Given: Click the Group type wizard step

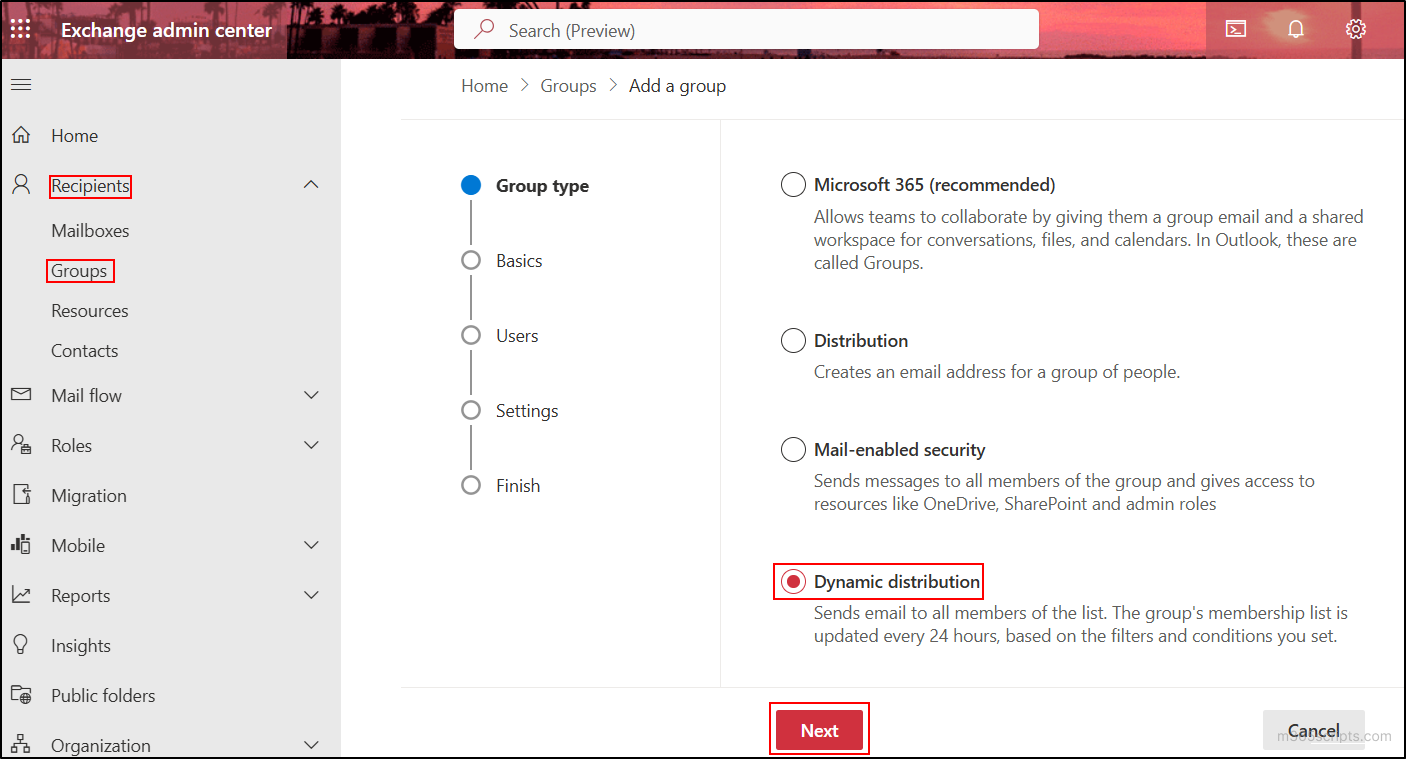Looking at the screenshot, I should [542, 186].
